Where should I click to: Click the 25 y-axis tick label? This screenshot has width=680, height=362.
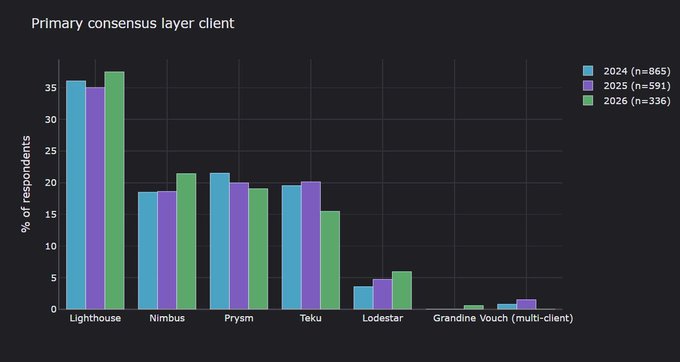[x=50, y=151]
